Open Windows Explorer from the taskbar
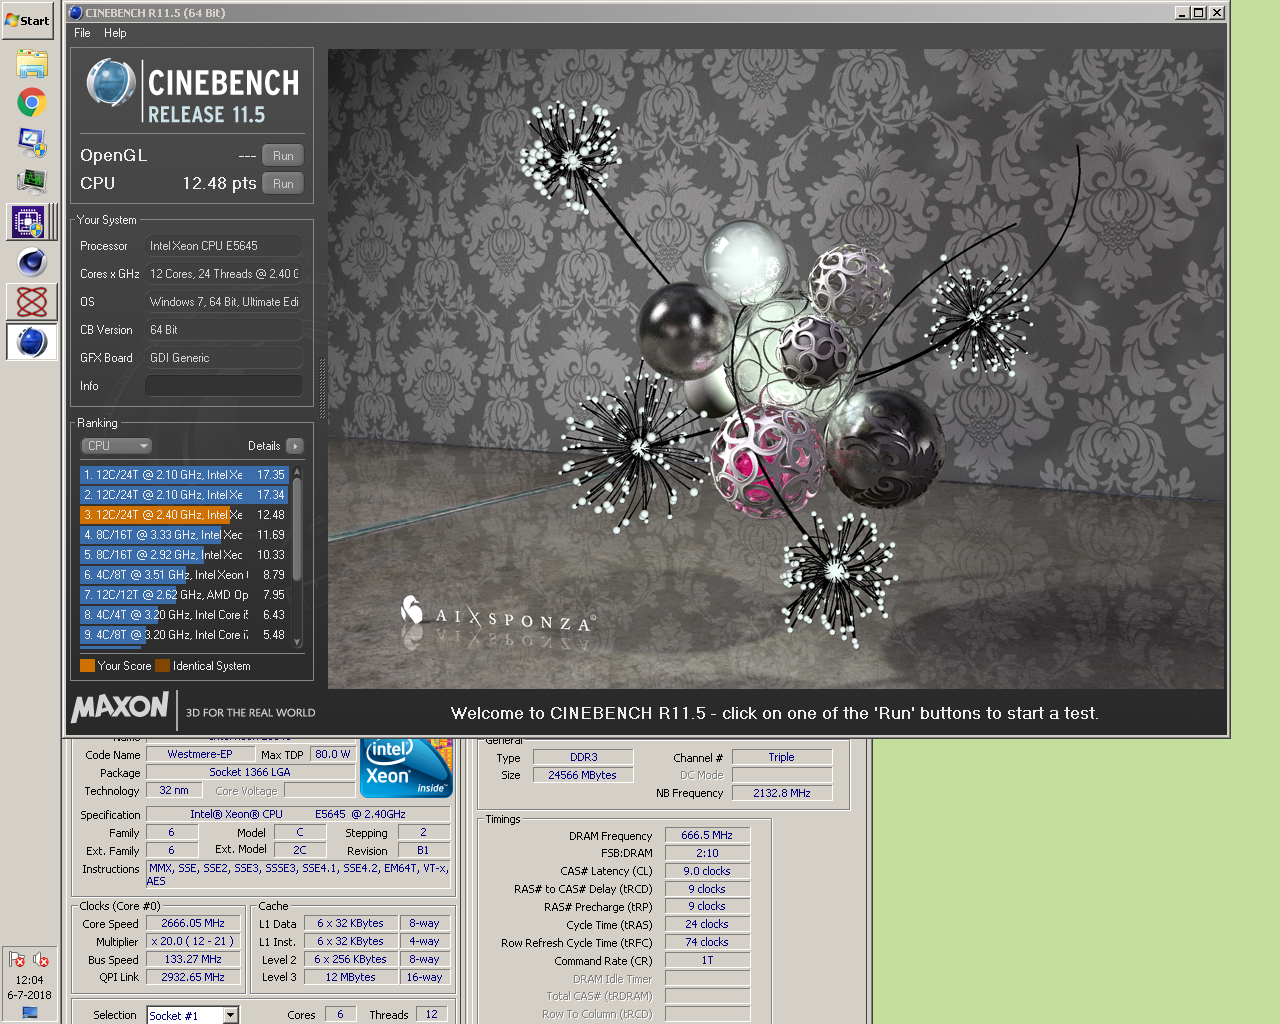The height and width of the screenshot is (1024, 1280). (31, 64)
